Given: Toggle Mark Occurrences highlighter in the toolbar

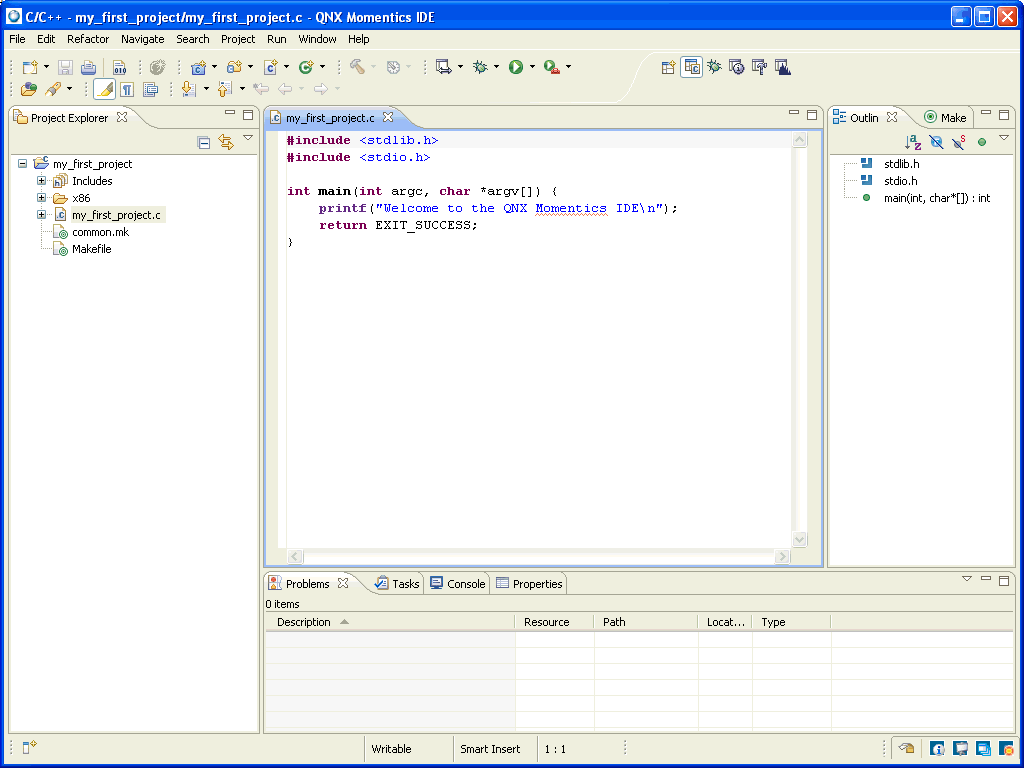Looking at the screenshot, I should click(105, 89).
